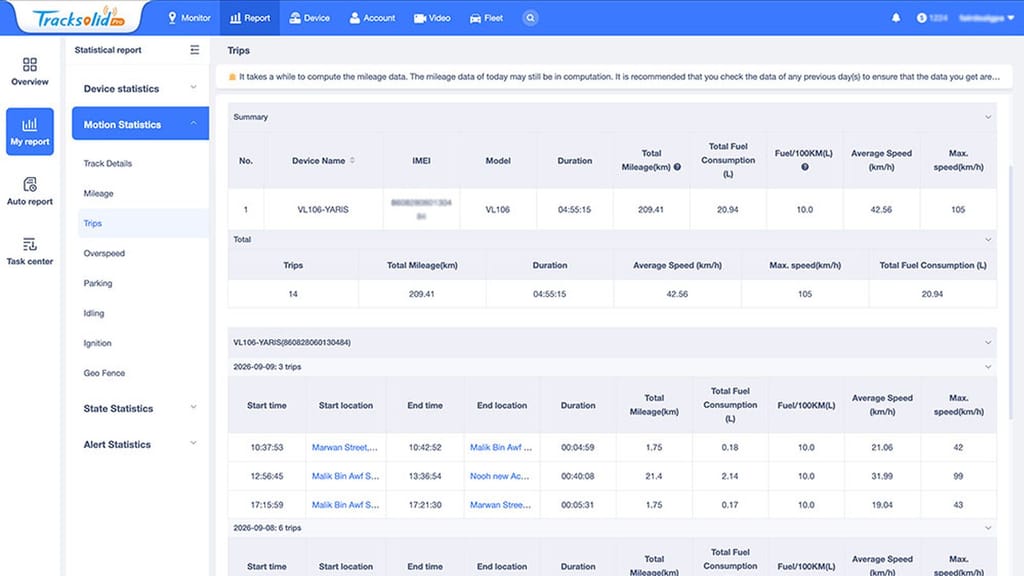Open Geo Fence report
The image size is (1024, 576).
click(104, 373)
